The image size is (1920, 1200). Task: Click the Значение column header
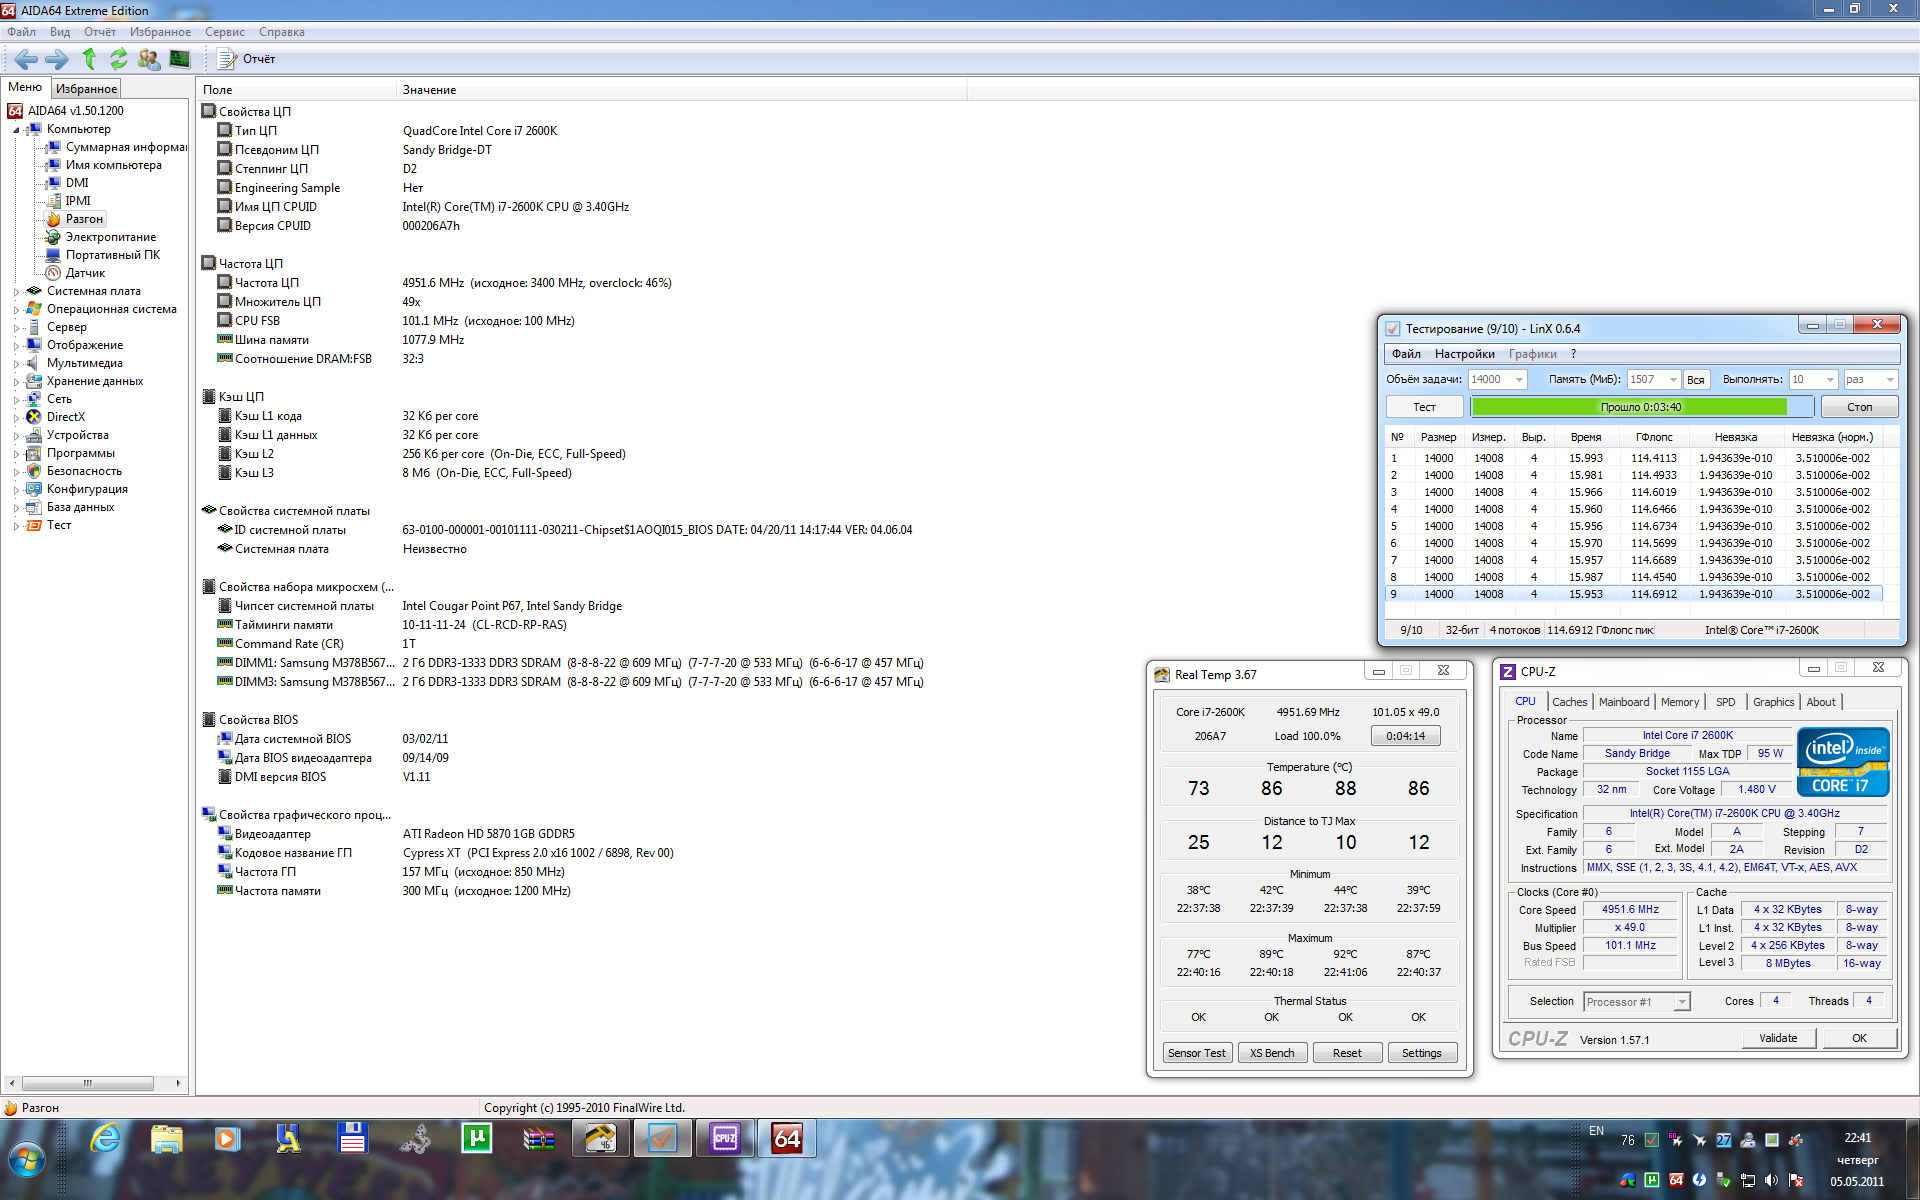[682, 90]
